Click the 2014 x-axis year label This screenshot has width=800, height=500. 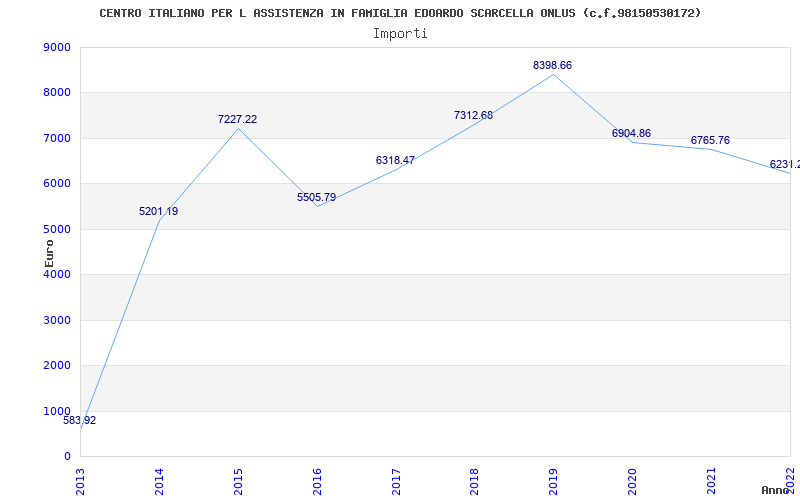(x=159, y=481)
